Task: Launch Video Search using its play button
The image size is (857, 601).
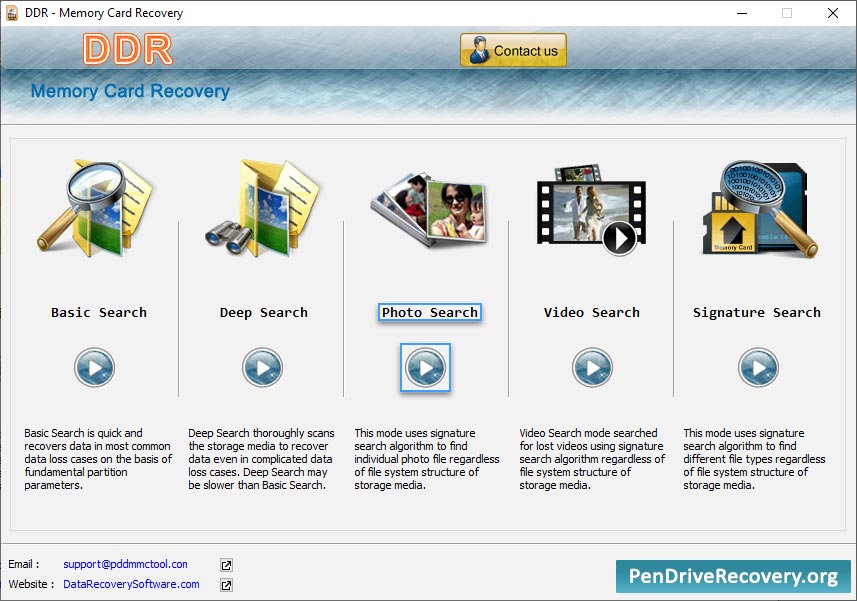Action: click(592, 367)
